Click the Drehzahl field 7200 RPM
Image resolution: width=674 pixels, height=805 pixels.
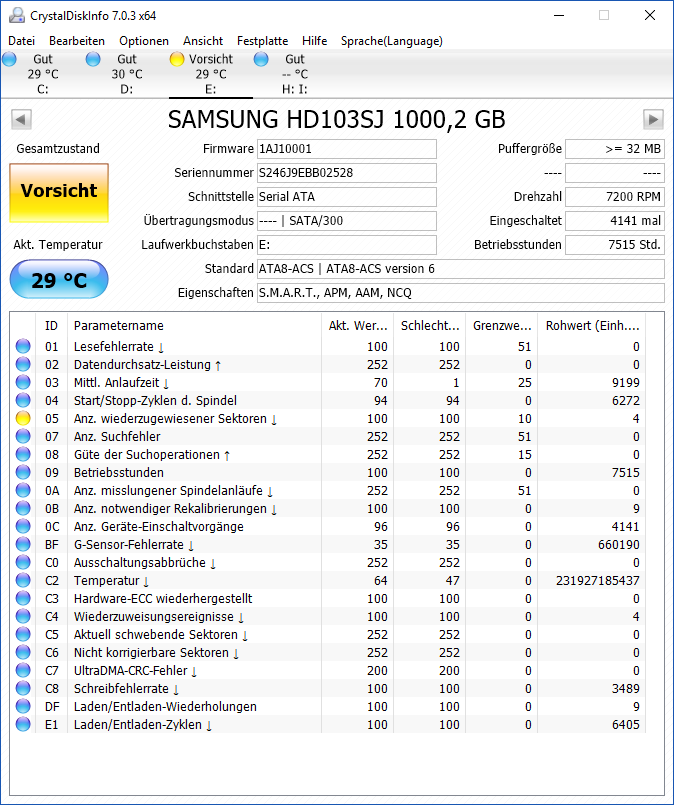click(x=615, y=197)
